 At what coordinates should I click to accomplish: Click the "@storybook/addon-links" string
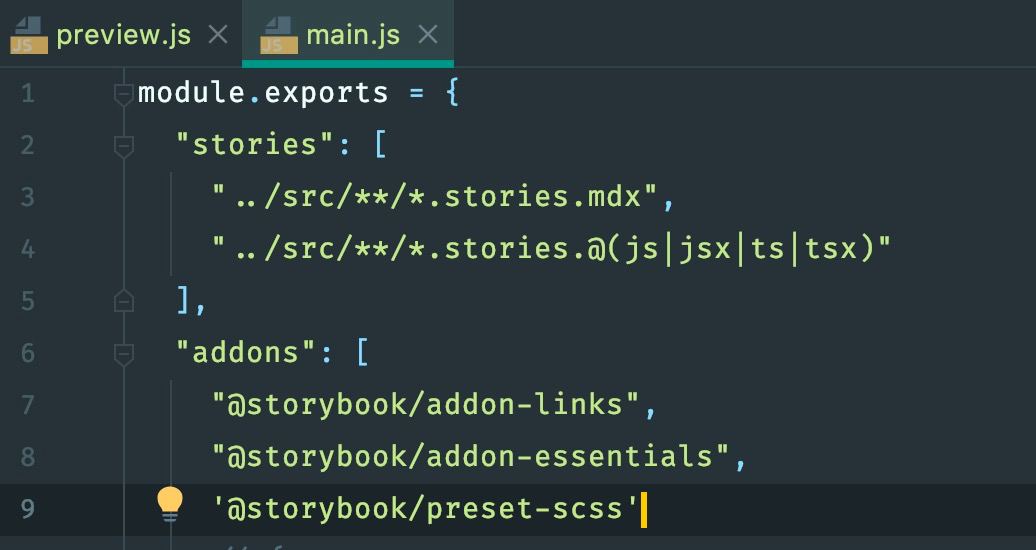[426, 404]
